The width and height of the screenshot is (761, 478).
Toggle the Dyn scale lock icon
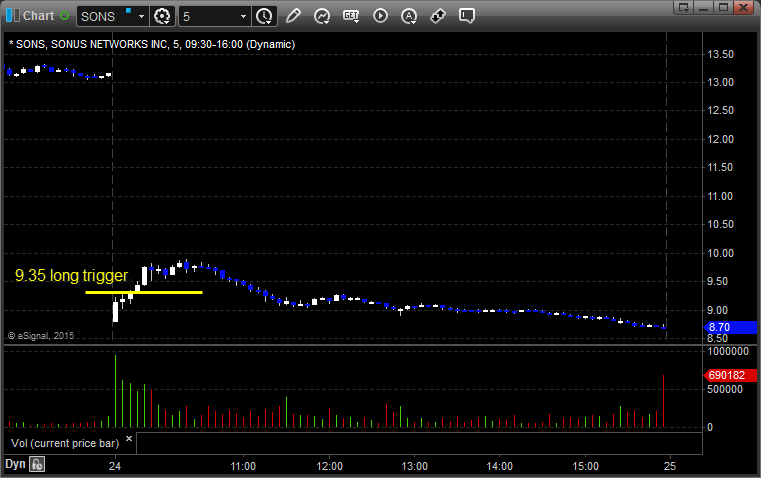click(x=37, y=464)
